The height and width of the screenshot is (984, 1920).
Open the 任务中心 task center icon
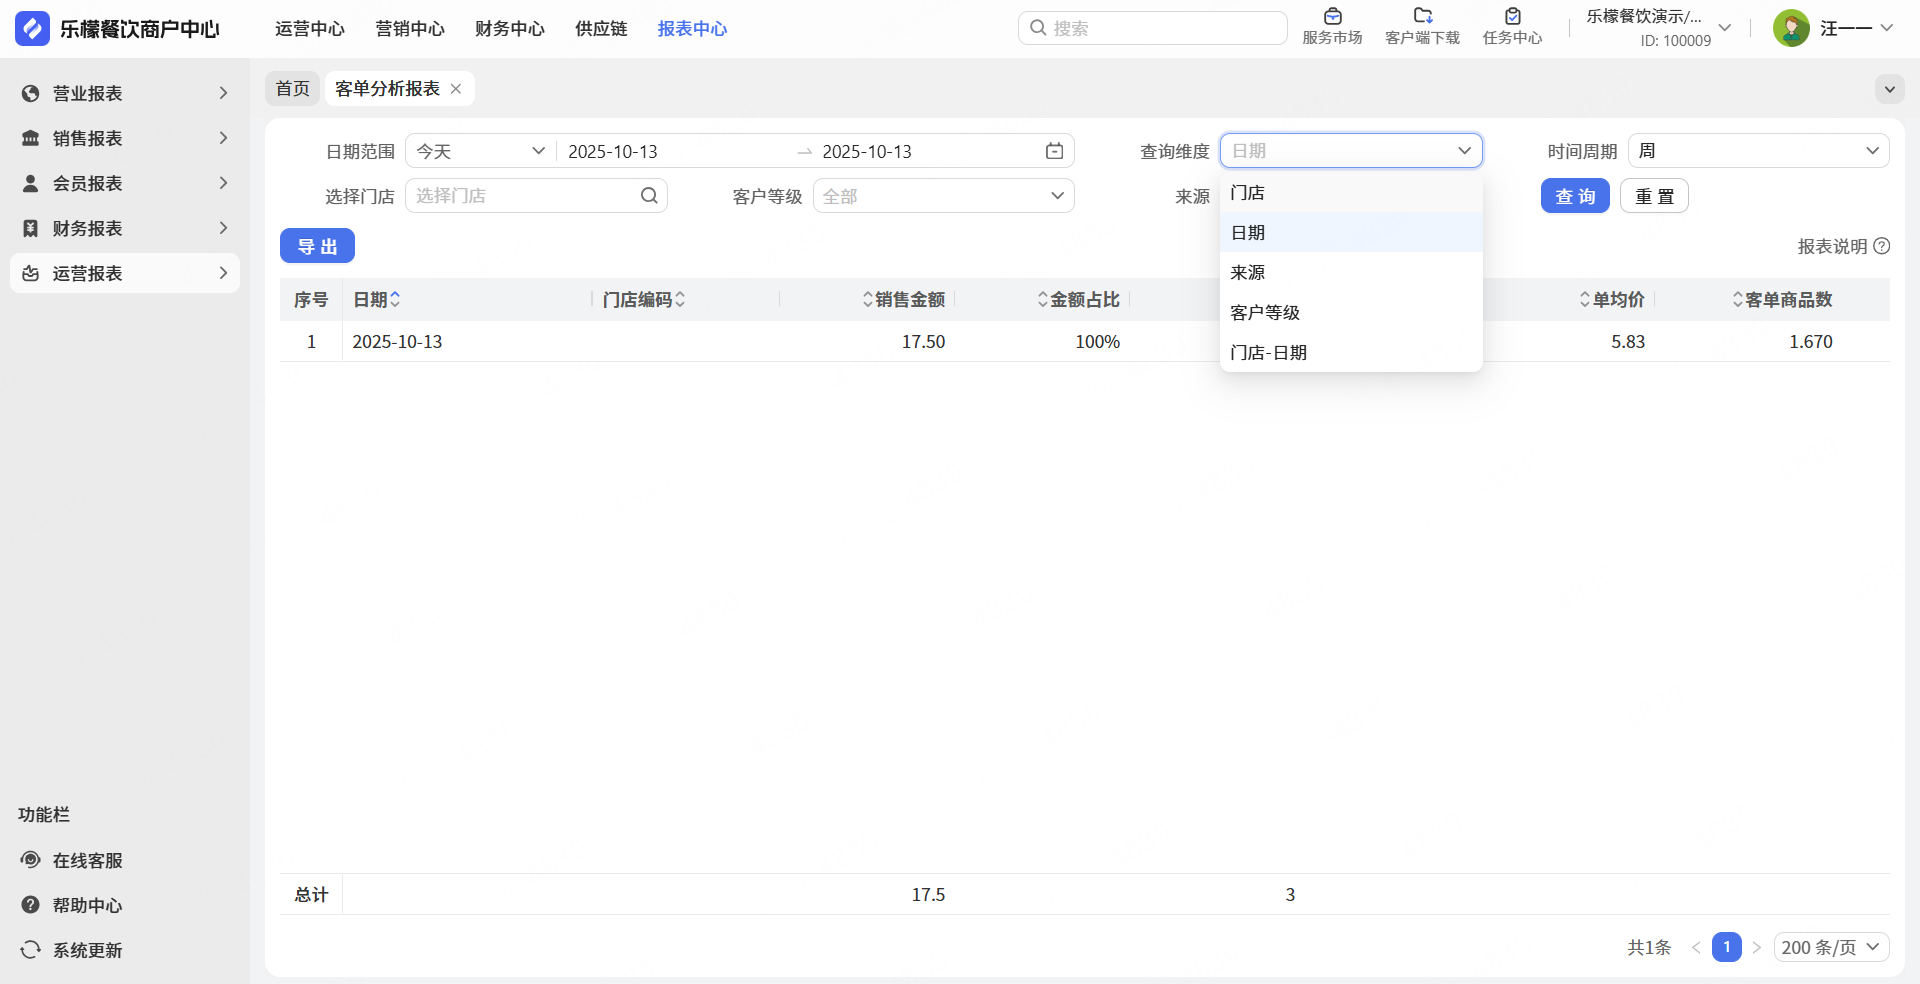click(x=1512, y=17)
